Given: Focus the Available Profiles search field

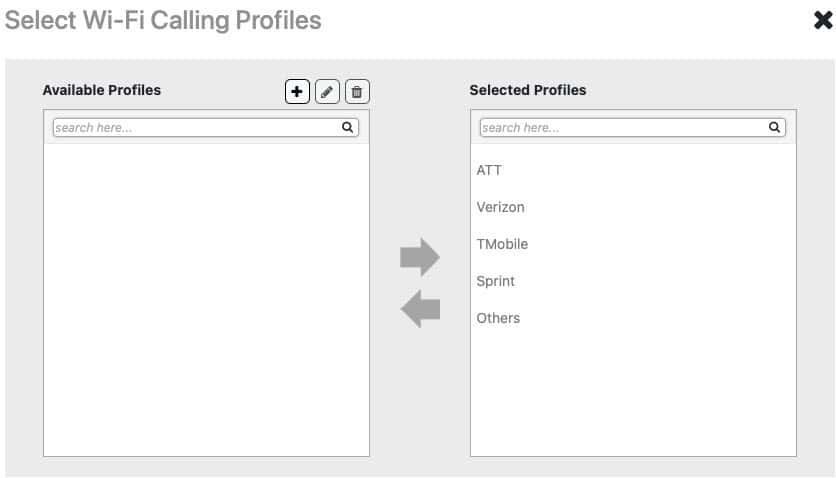Looking at the screenshot, I should pyautogui.click(x=206, y=127).
